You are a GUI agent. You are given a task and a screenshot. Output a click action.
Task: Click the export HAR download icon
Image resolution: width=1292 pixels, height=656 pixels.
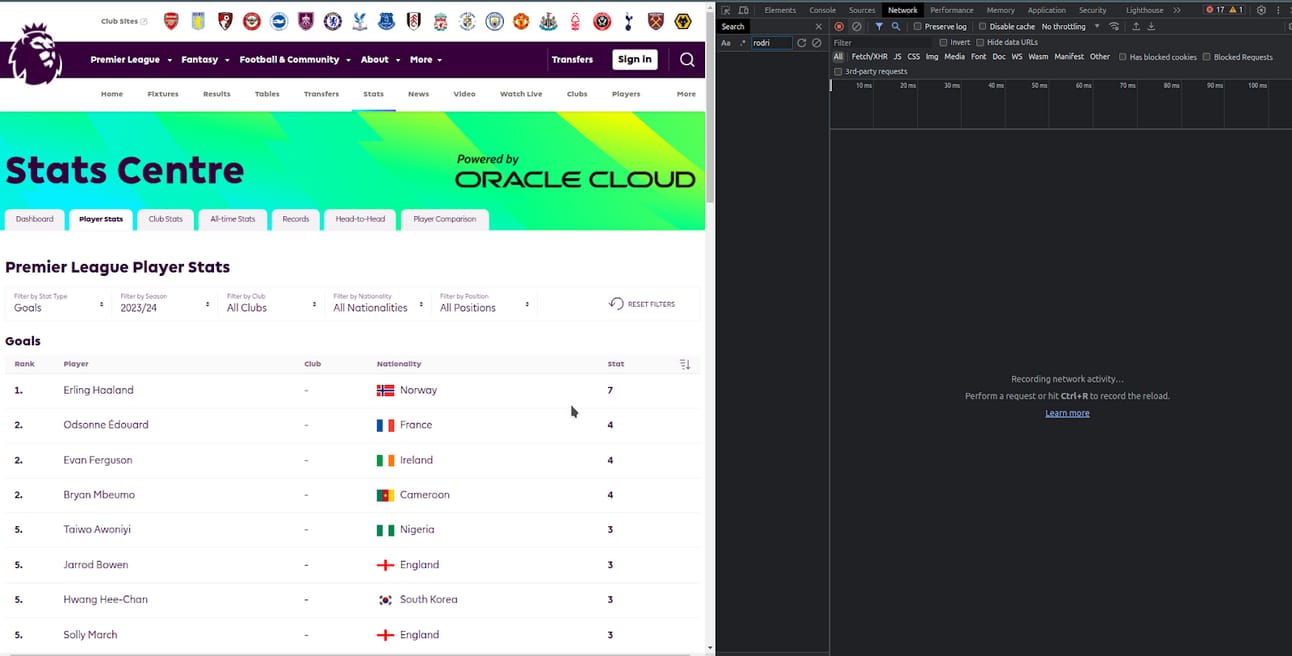(x=1151, y=27)
